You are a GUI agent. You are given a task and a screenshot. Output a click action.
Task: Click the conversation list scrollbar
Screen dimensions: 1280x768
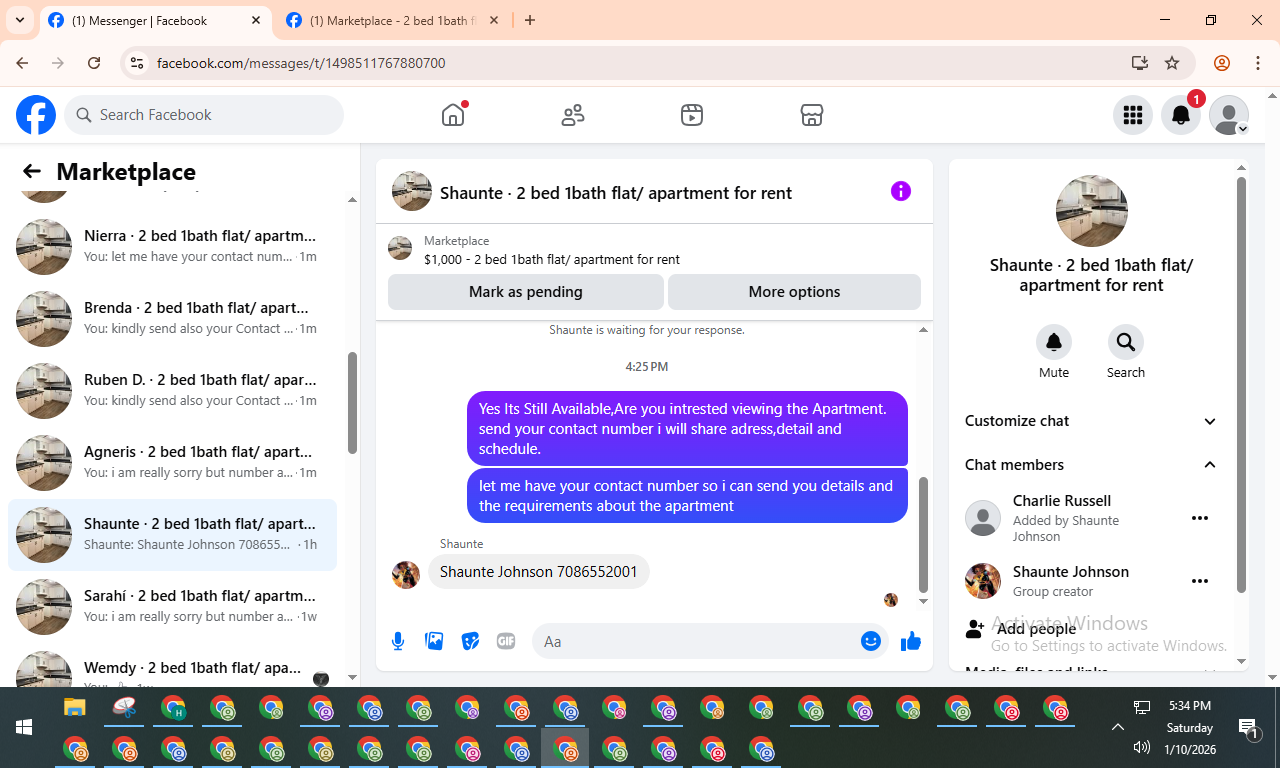click(x=352, y=403)
